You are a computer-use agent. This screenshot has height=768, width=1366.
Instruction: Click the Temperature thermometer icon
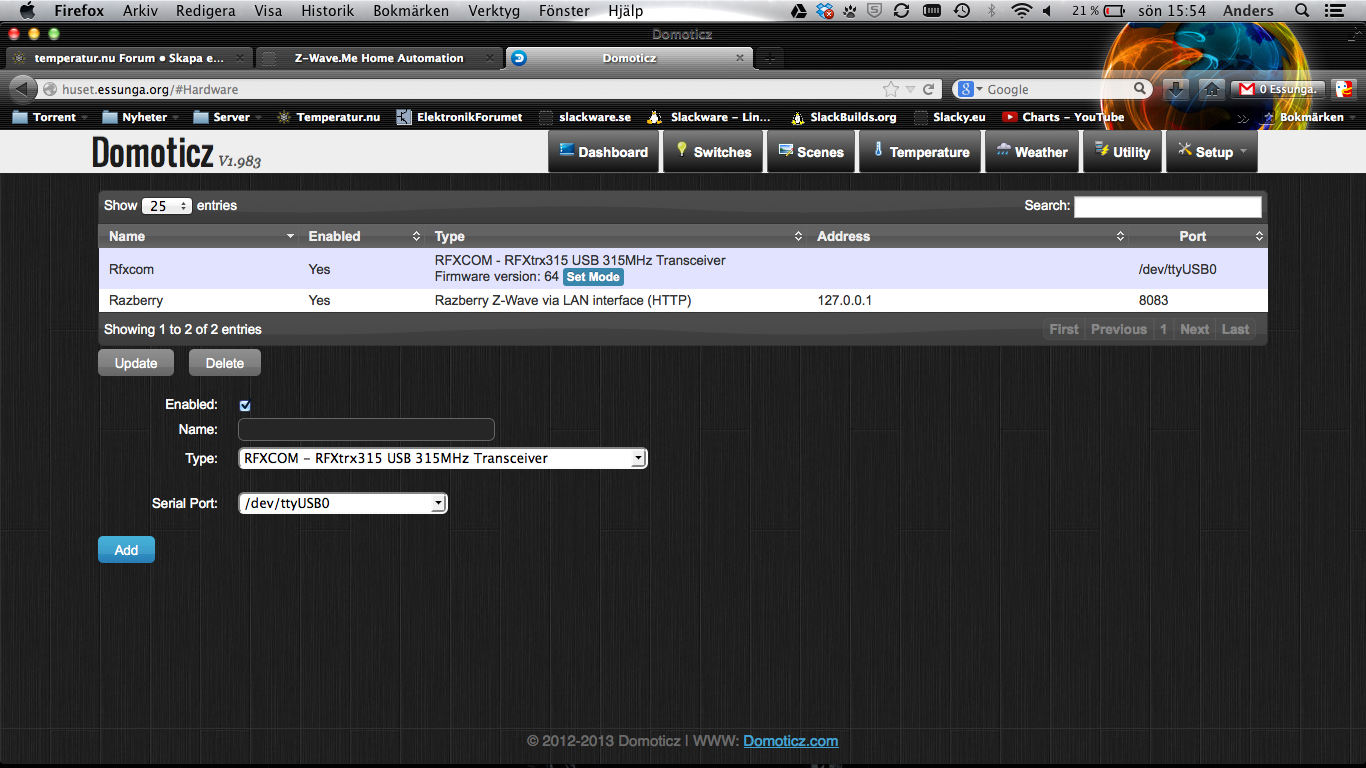(878, 151)
